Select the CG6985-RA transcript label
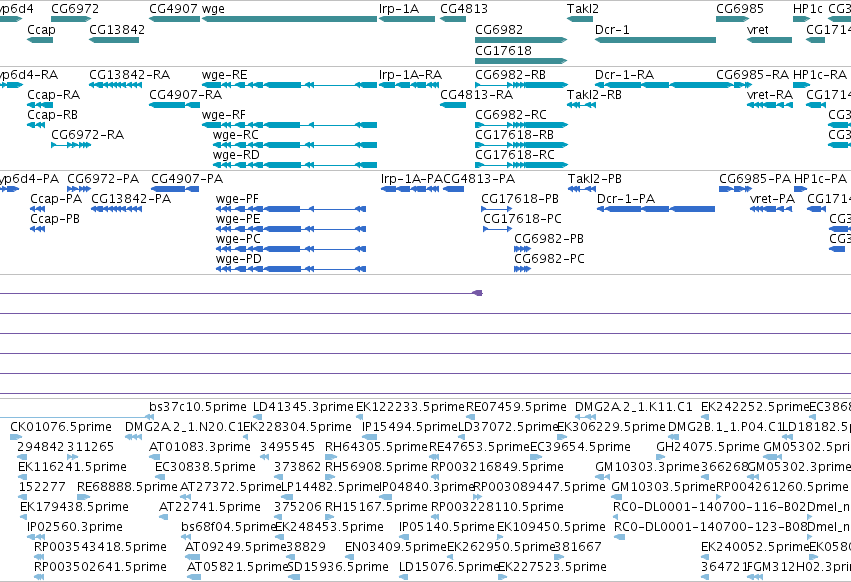This screenshot has width=851, height=582. coord(752,74)
